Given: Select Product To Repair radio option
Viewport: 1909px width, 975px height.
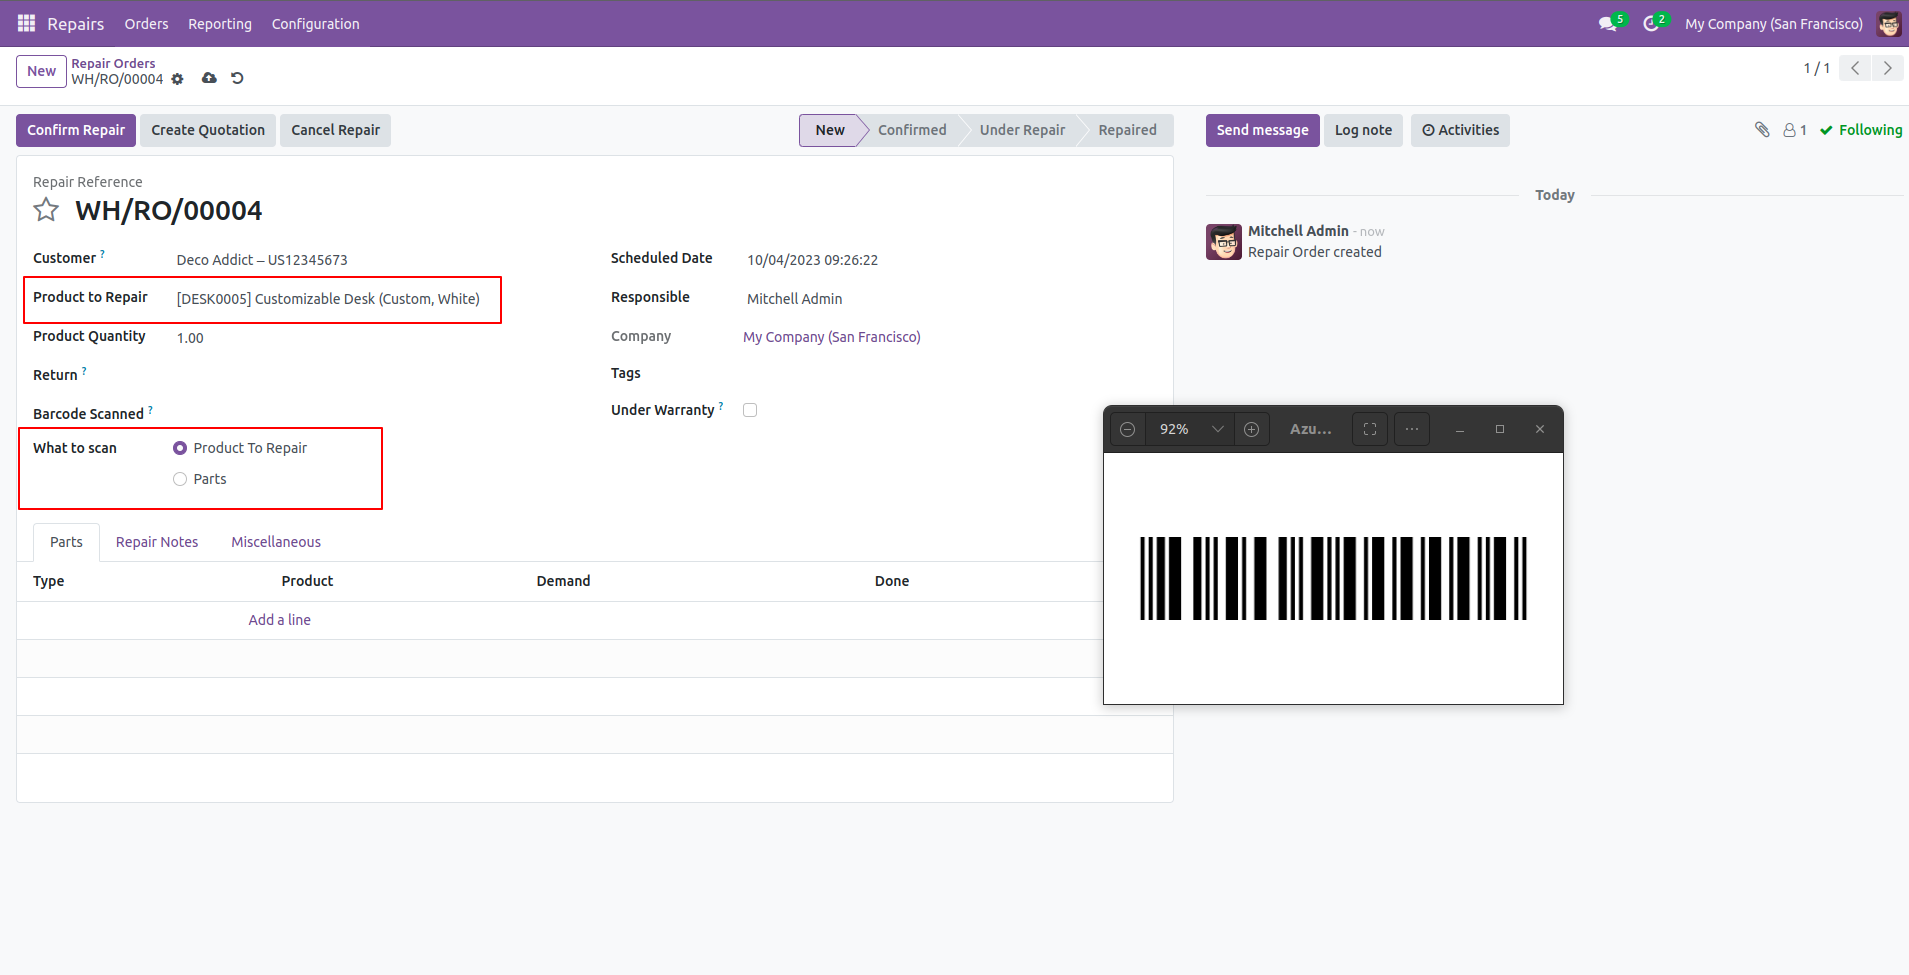Looking at the screenshot, I should point(180,448).
